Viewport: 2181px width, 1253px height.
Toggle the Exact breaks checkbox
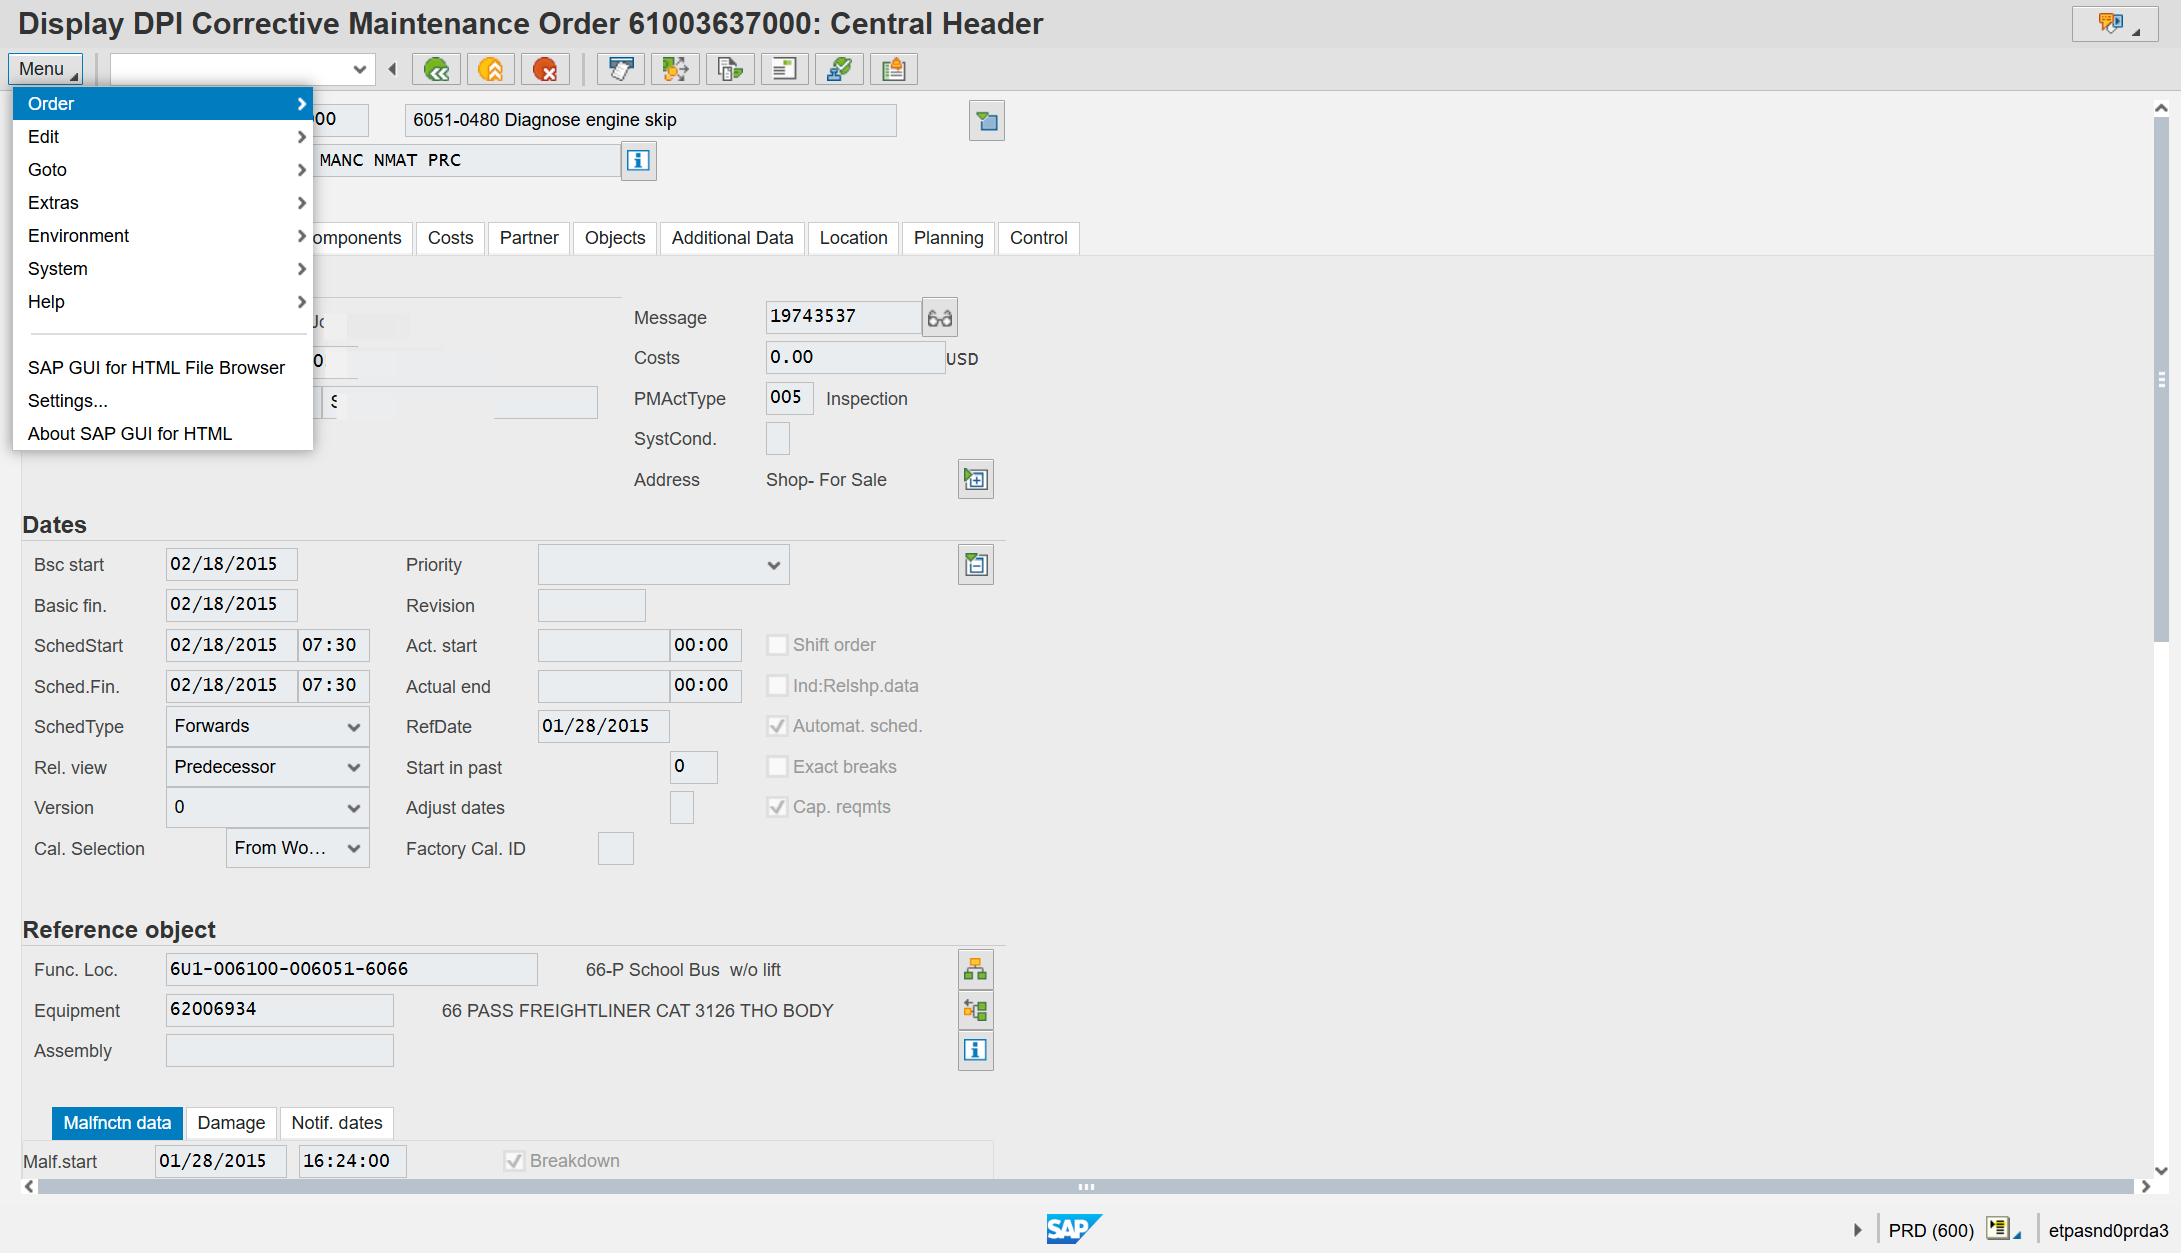tap(777, 767)
